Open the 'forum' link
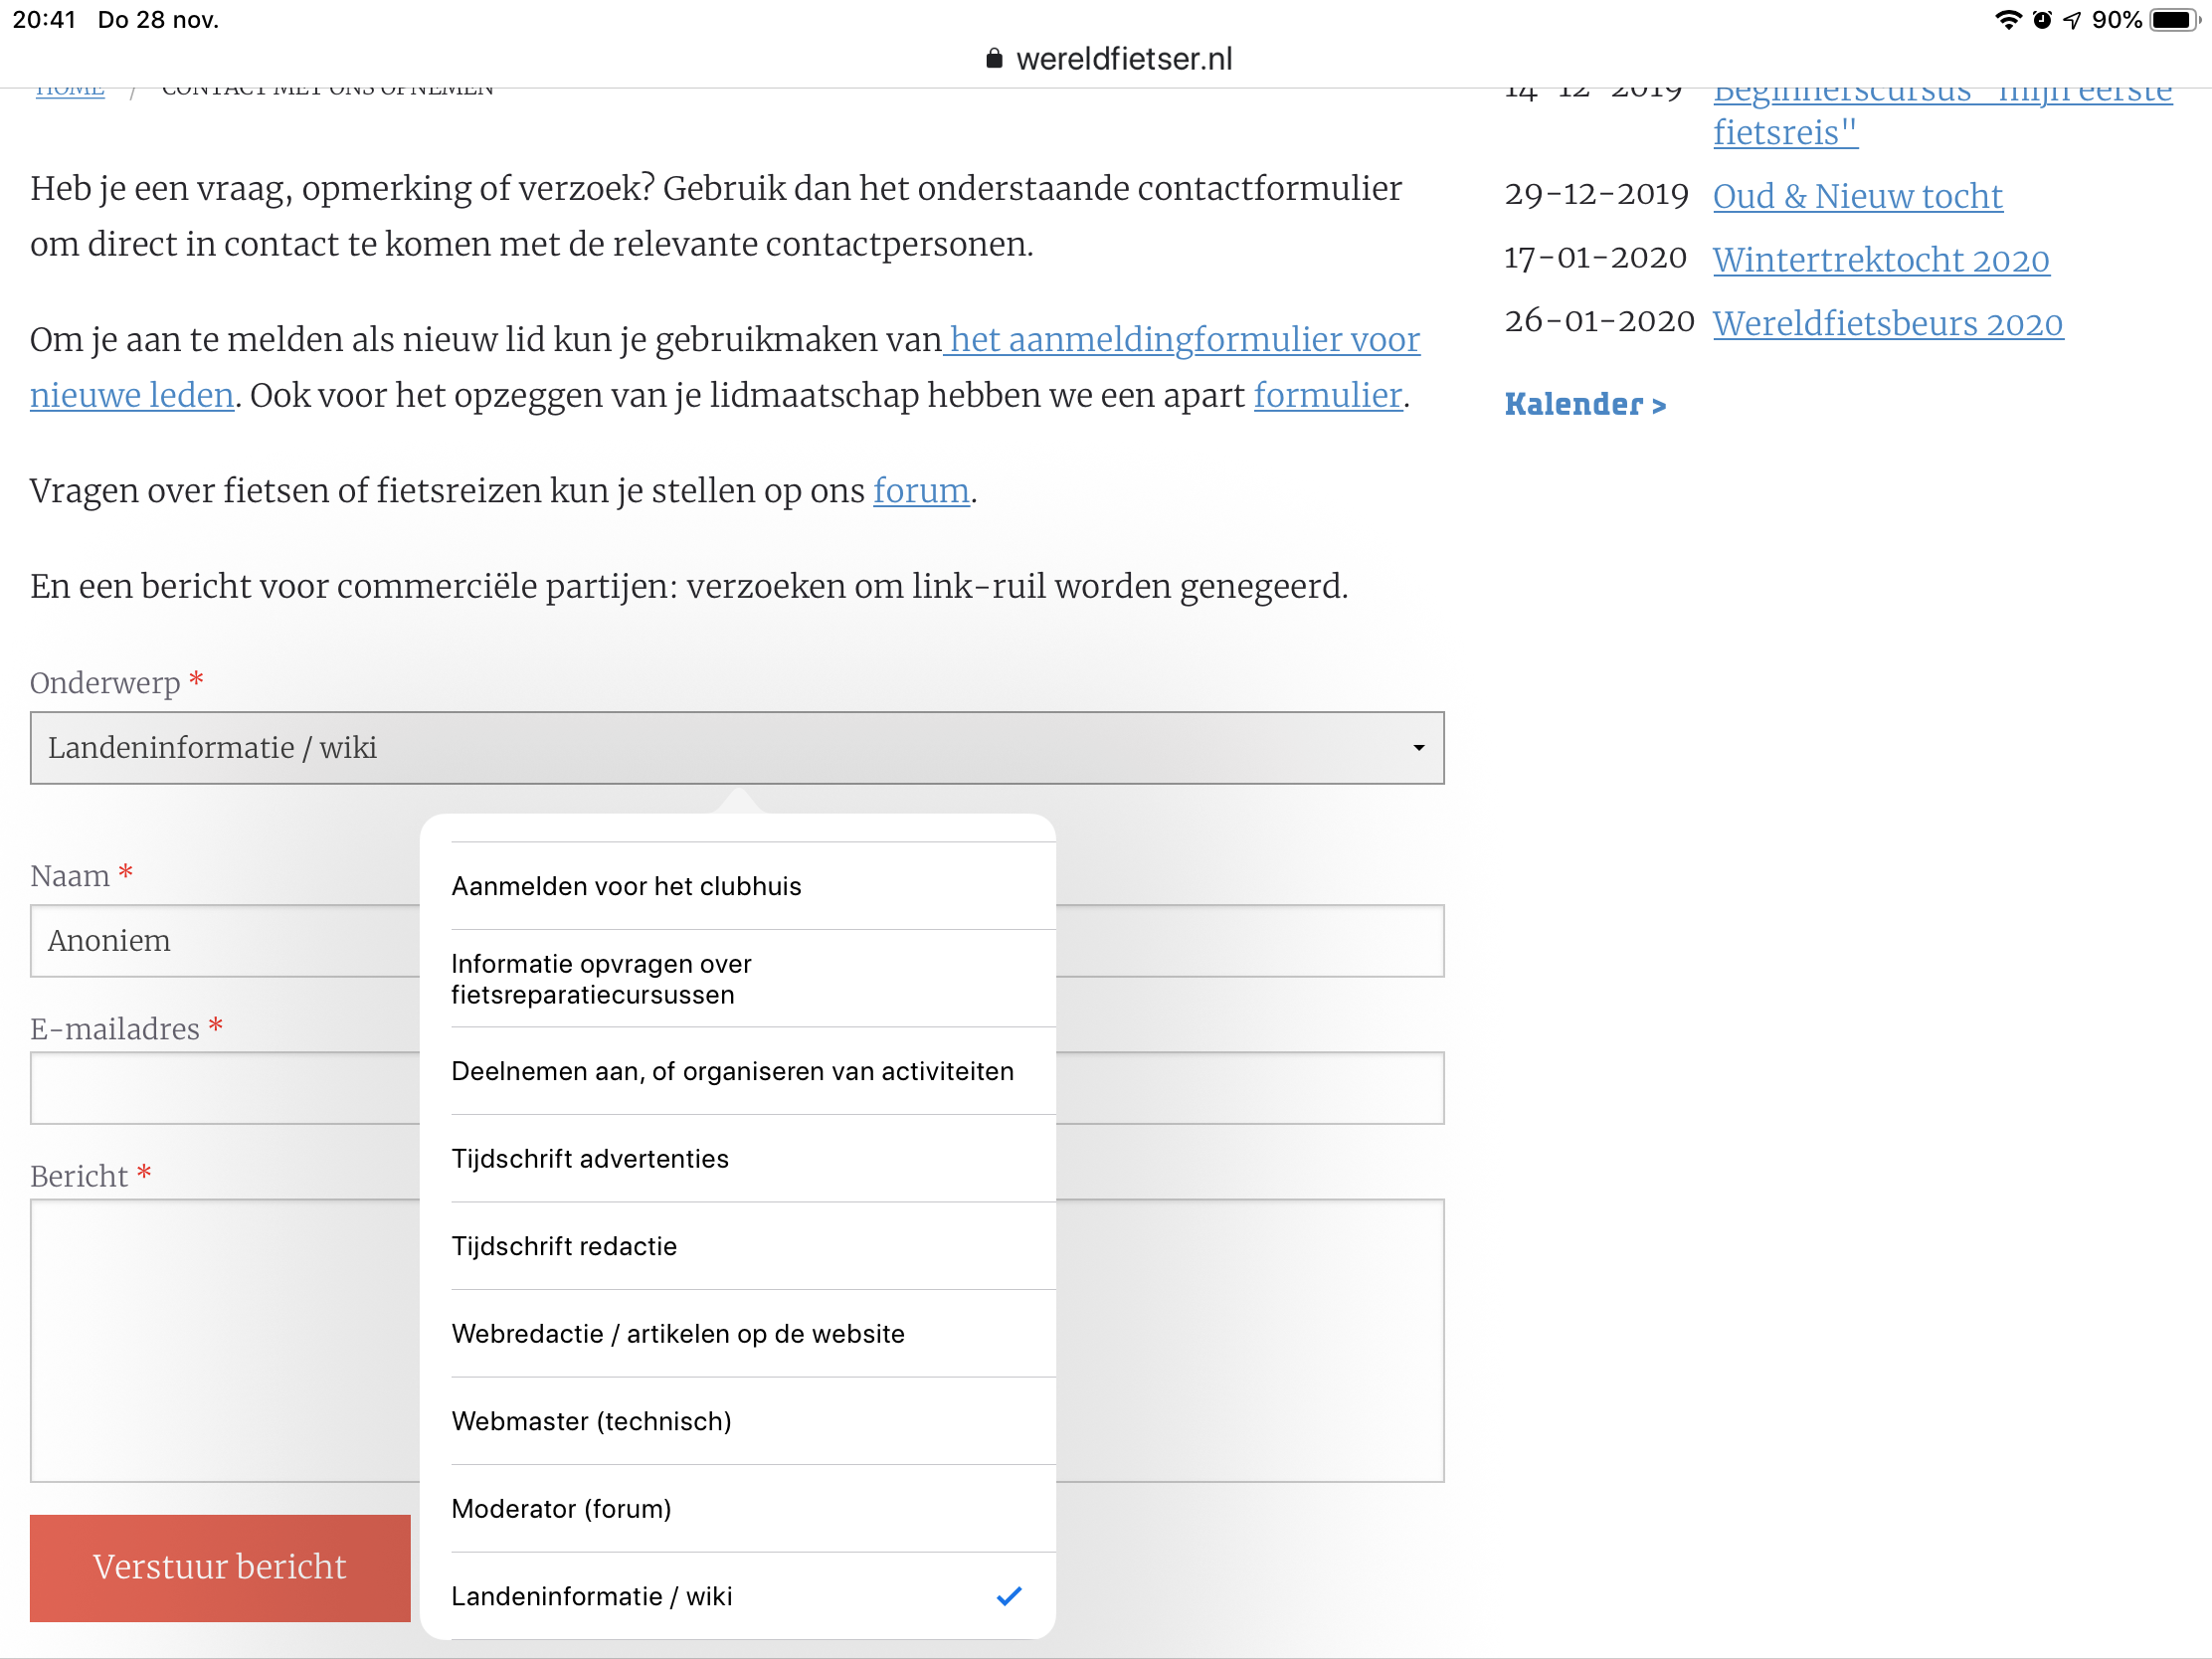The width and height of the screenshot is (2212, 1659). [920, 491]
